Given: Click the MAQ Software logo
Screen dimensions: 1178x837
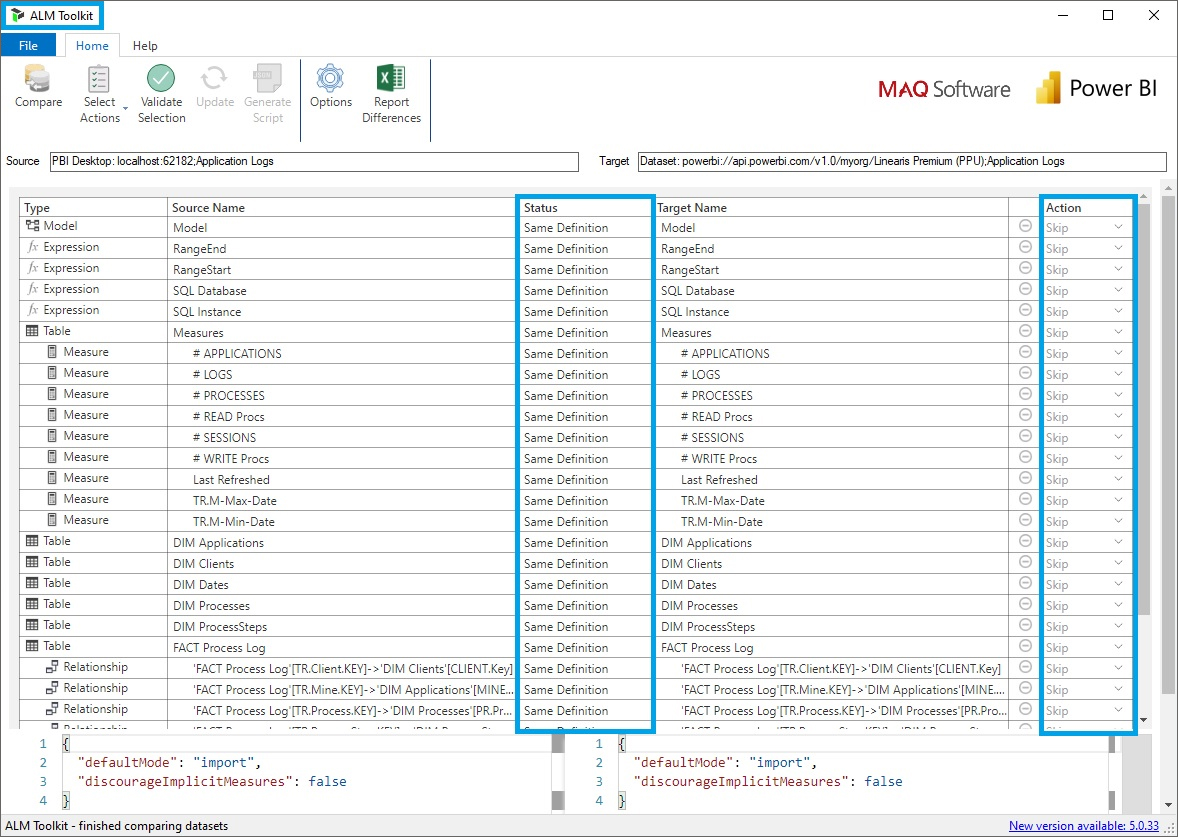Looking at the screenshot, I should pos(943,88).
